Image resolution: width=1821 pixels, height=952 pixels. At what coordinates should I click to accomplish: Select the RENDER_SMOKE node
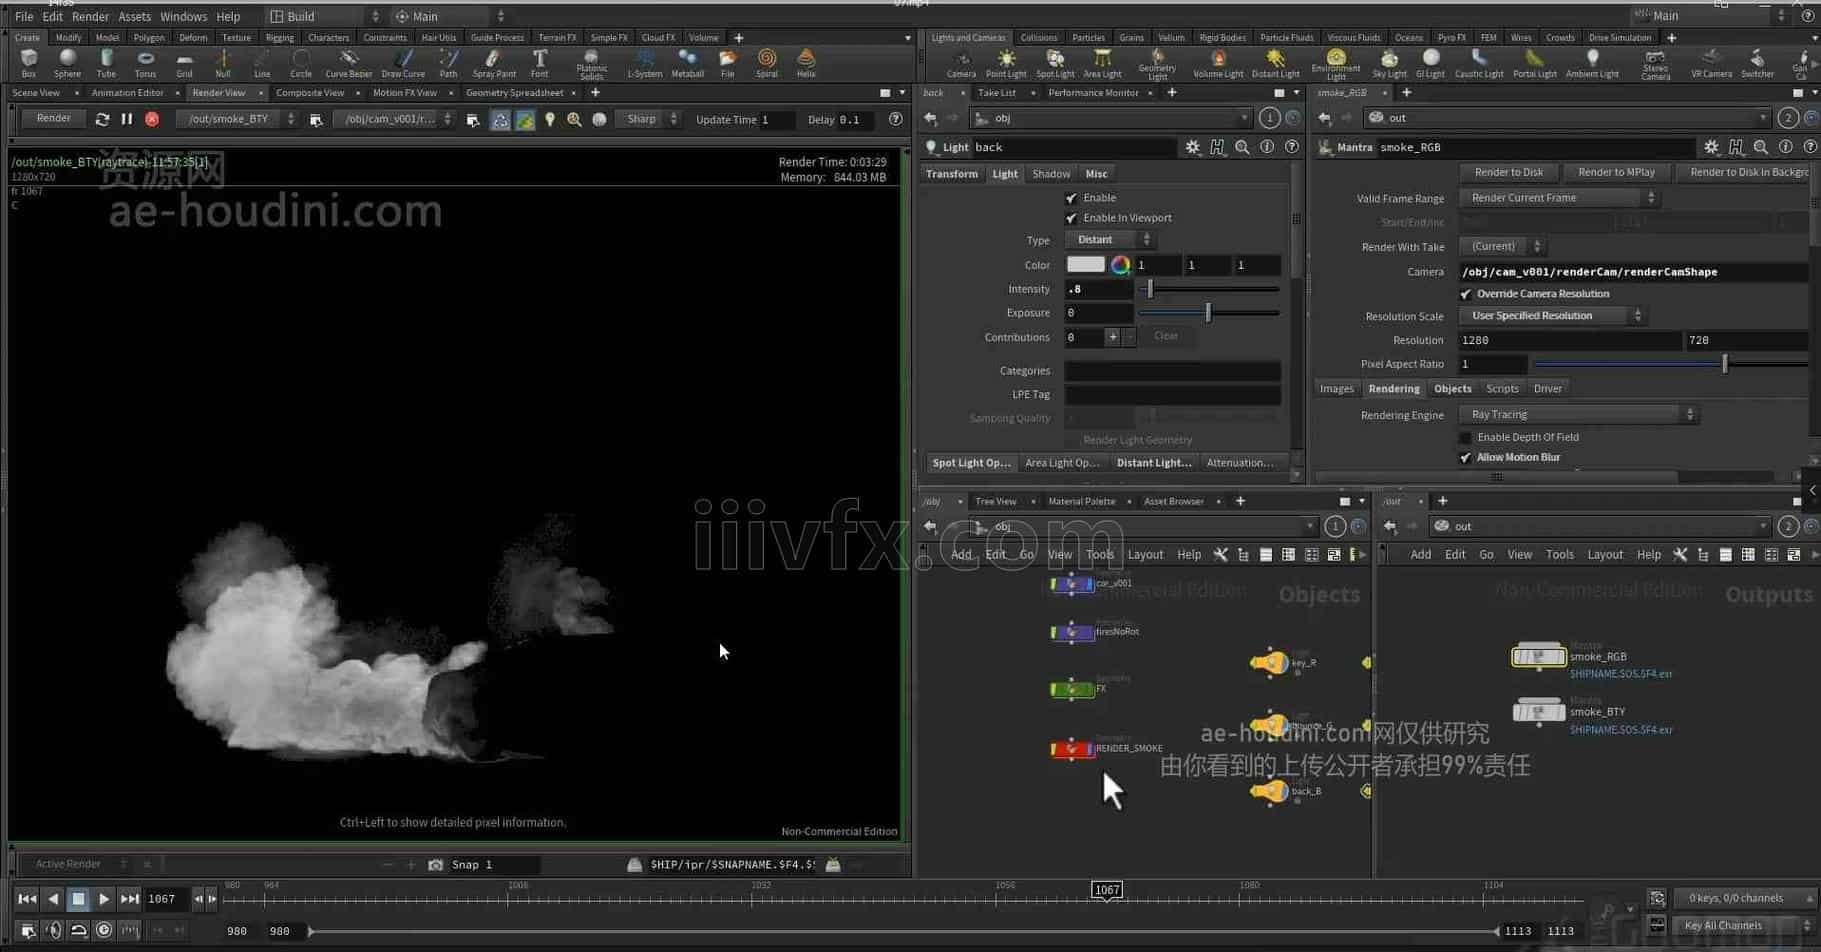[1072, 749]
